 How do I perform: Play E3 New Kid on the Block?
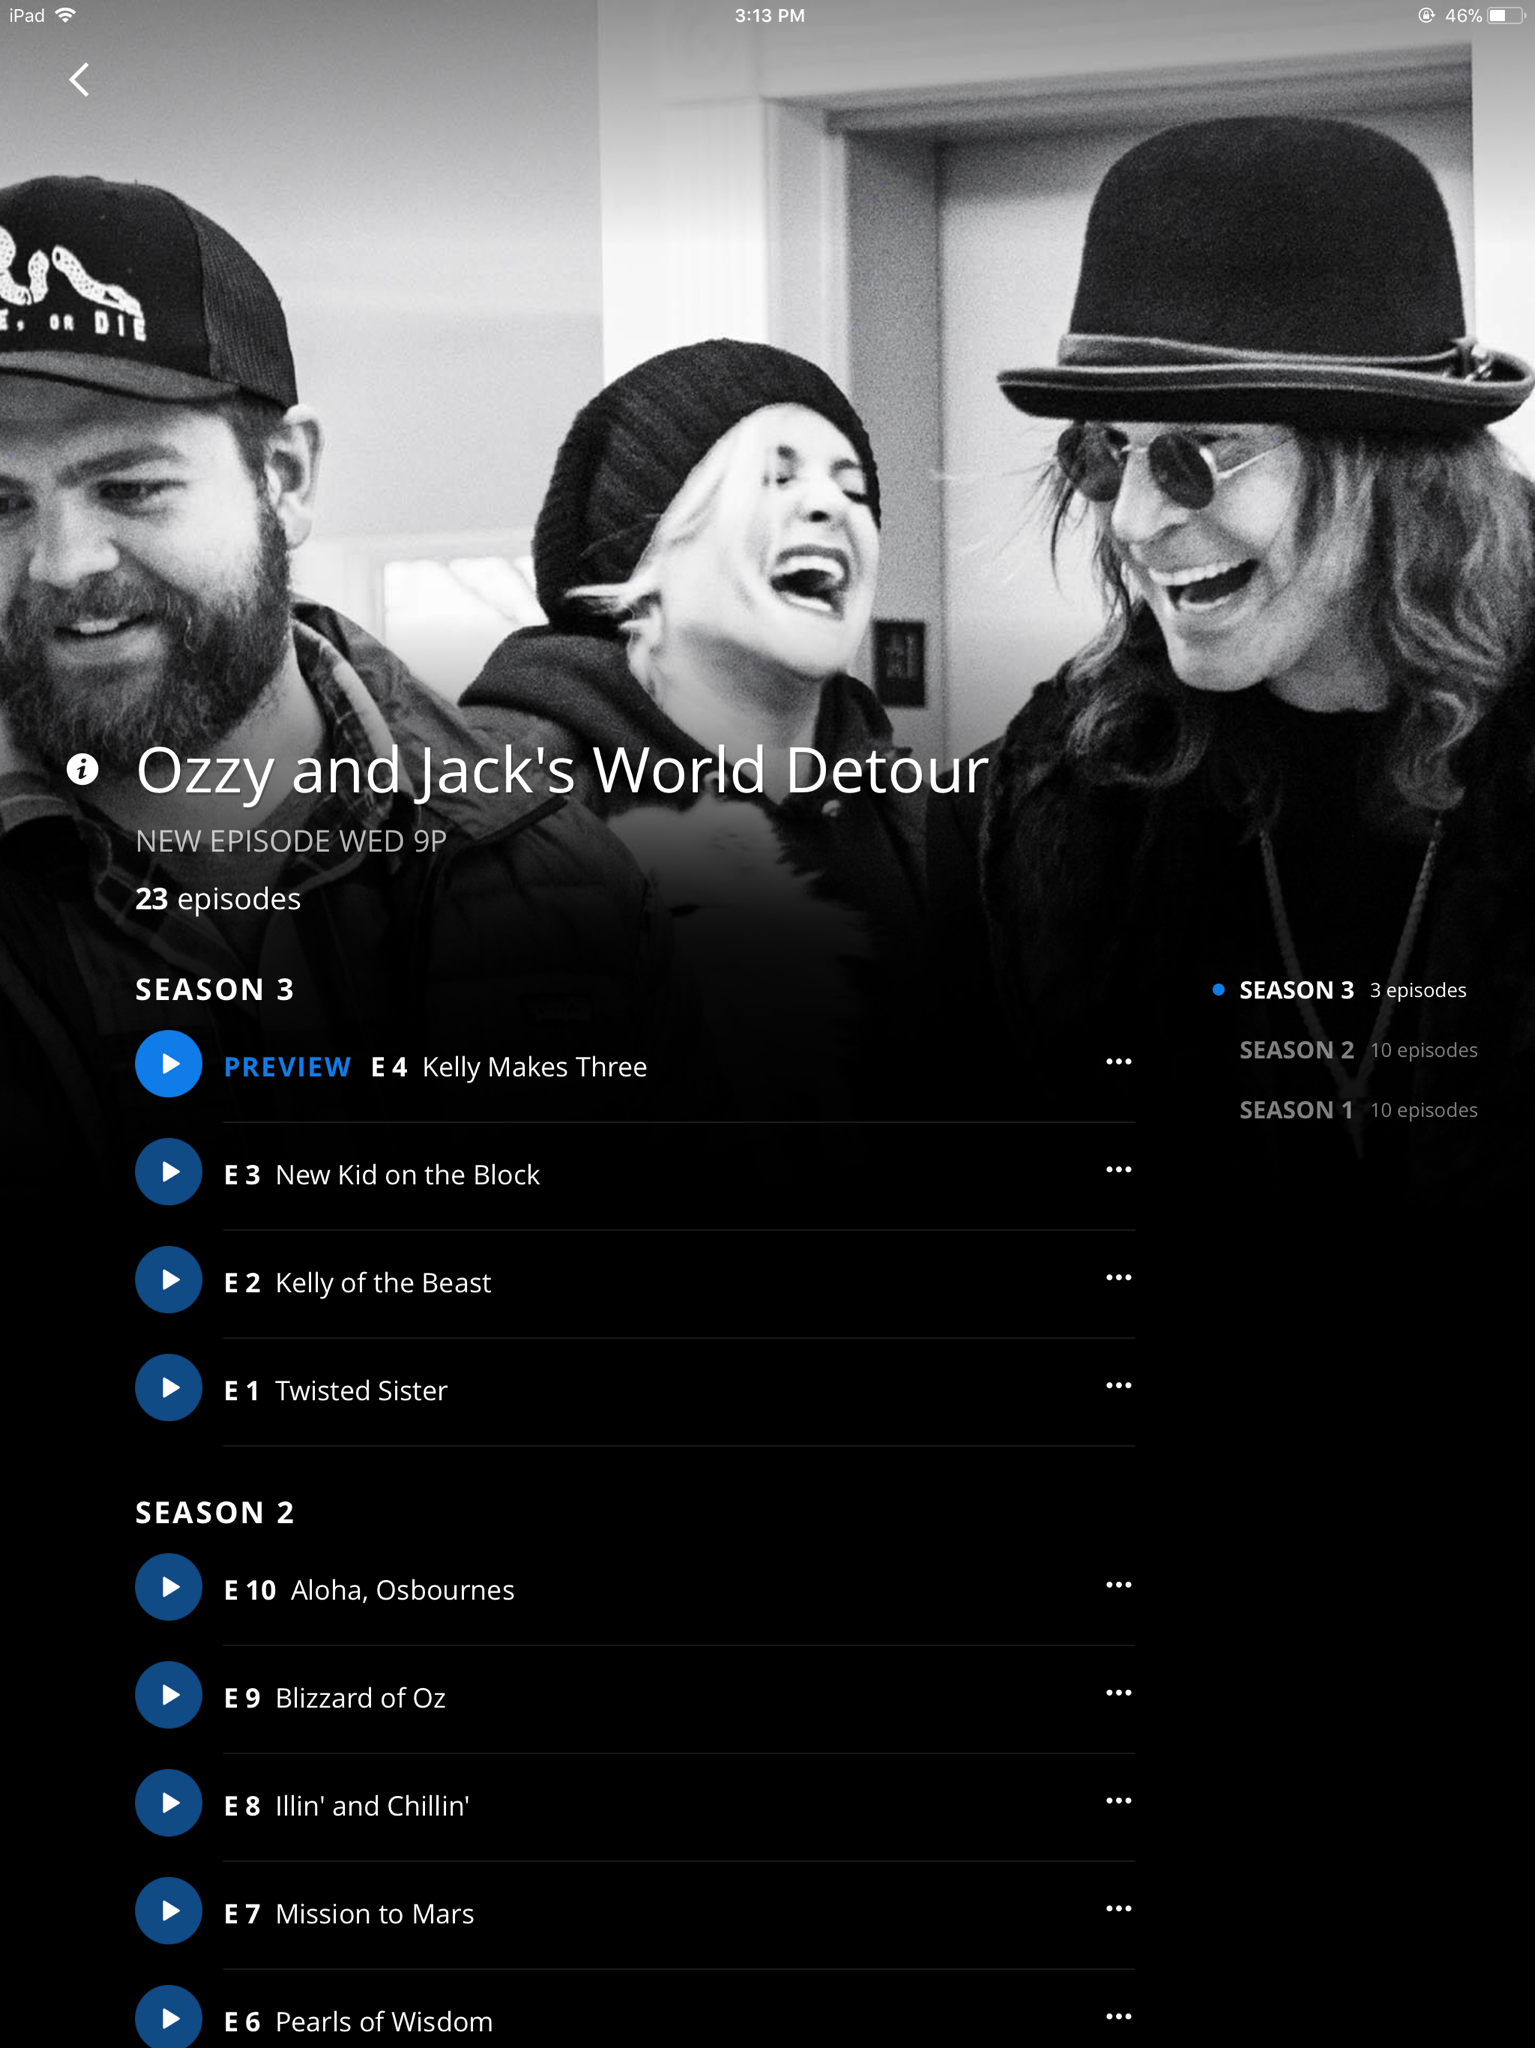click(169, 1172)
